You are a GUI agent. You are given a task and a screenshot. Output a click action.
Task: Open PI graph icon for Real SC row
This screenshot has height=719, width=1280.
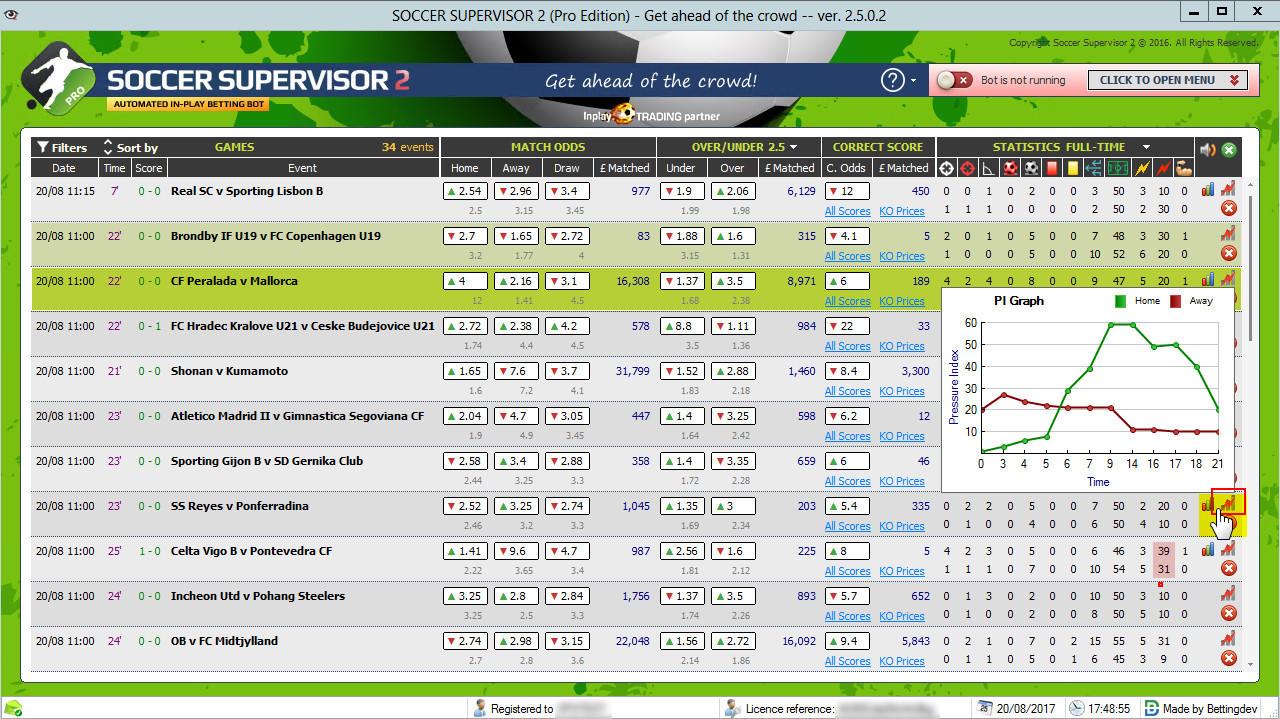pos(1228,189)
